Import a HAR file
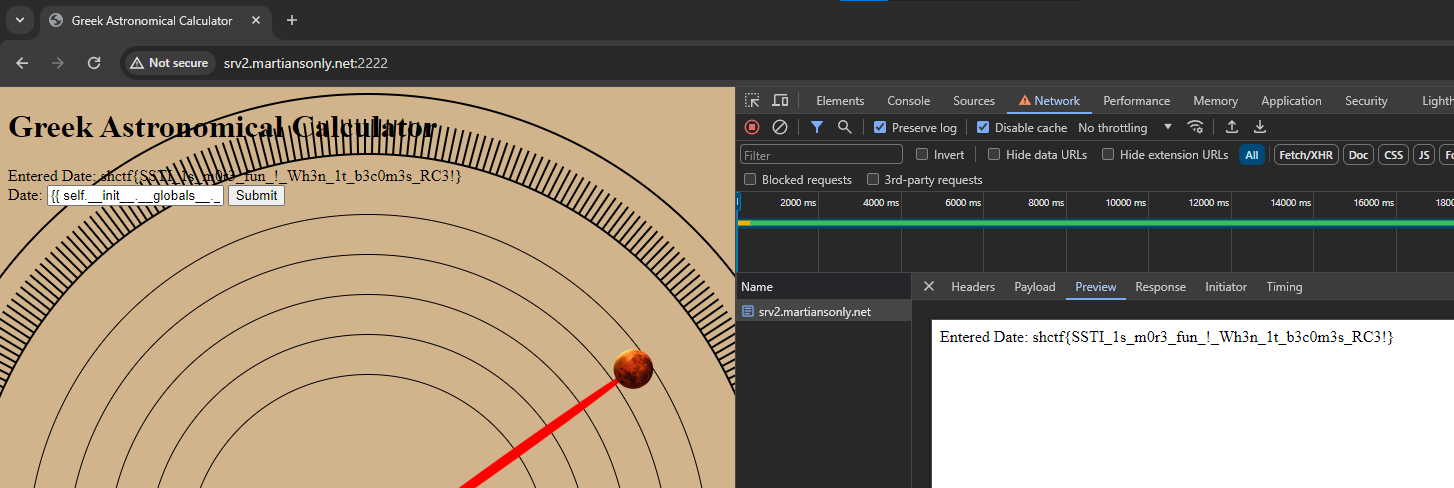 coord(1232,127)
